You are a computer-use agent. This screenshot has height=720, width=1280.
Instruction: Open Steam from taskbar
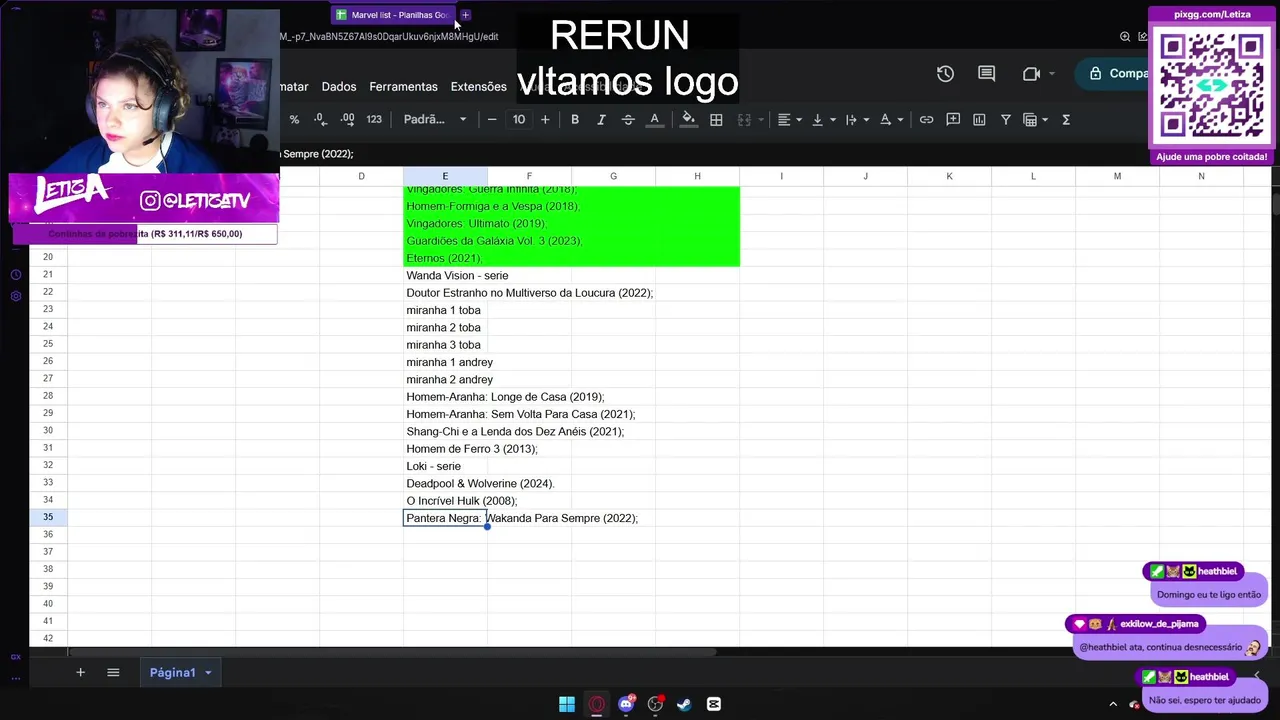684,704
